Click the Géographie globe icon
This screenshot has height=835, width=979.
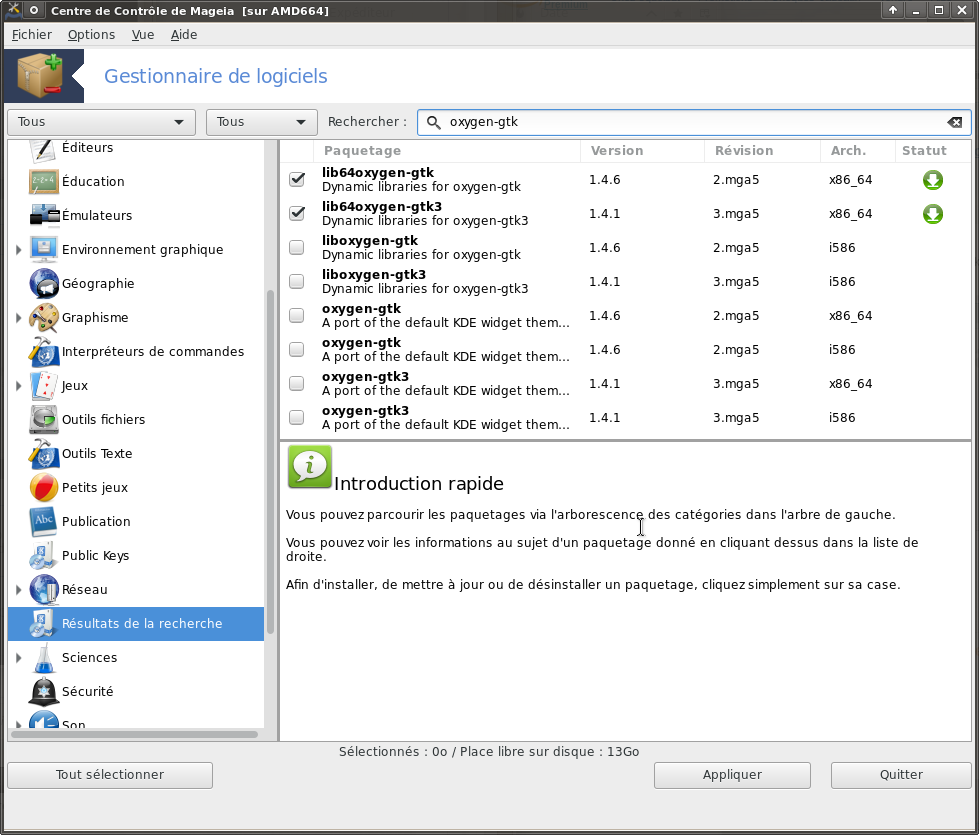click(44, 284)
